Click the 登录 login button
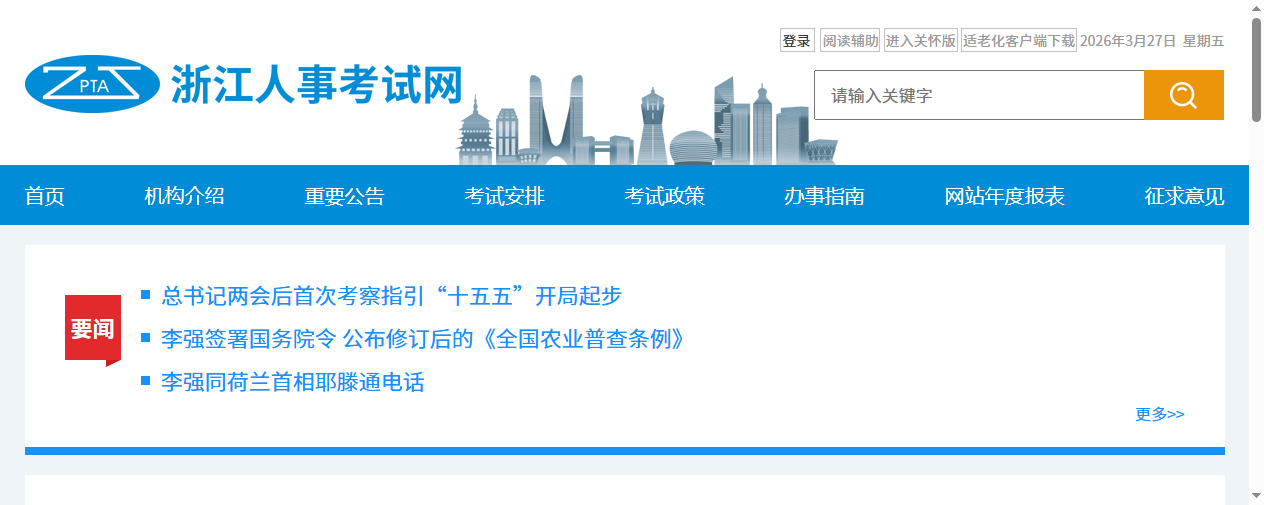1264x505 pixels. [797, 41]
